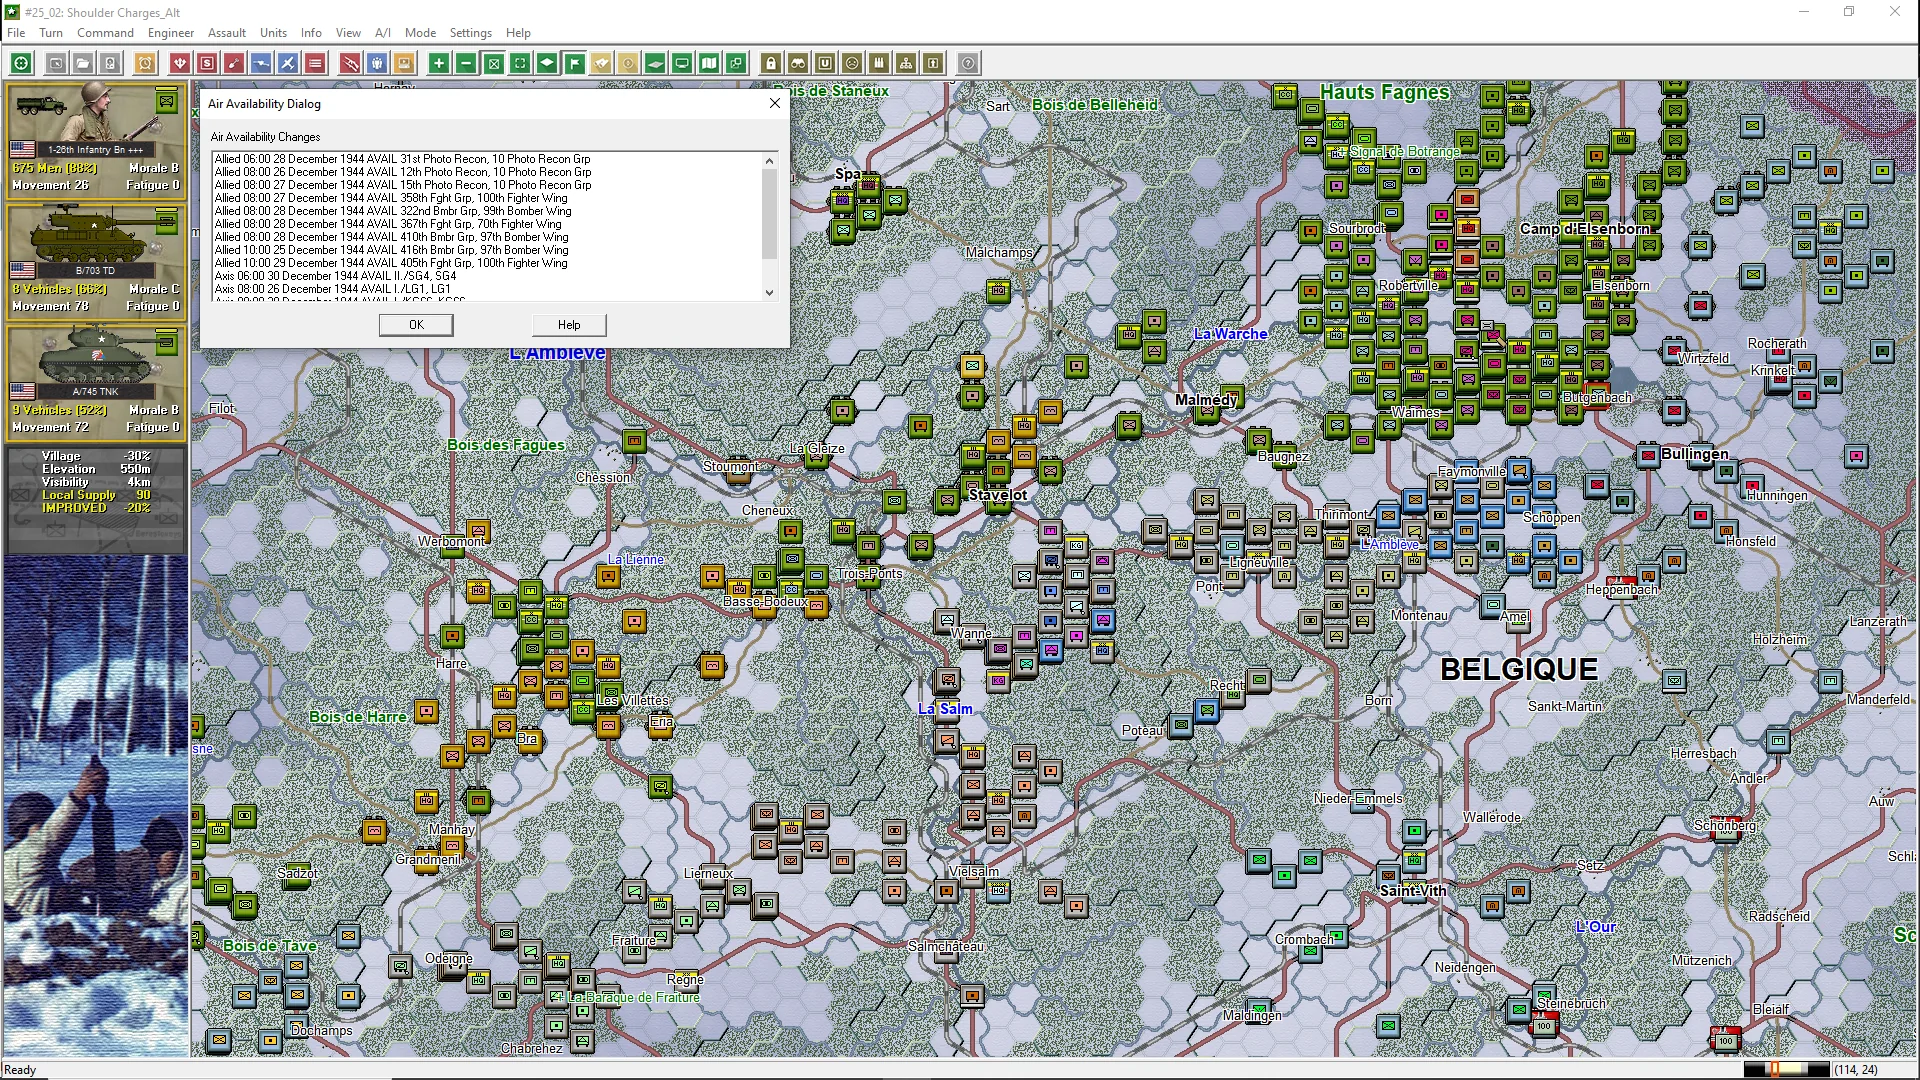Open the Engineer menu
Viewport: 1920px width, 1080px height.
click(x=170, y=33)
